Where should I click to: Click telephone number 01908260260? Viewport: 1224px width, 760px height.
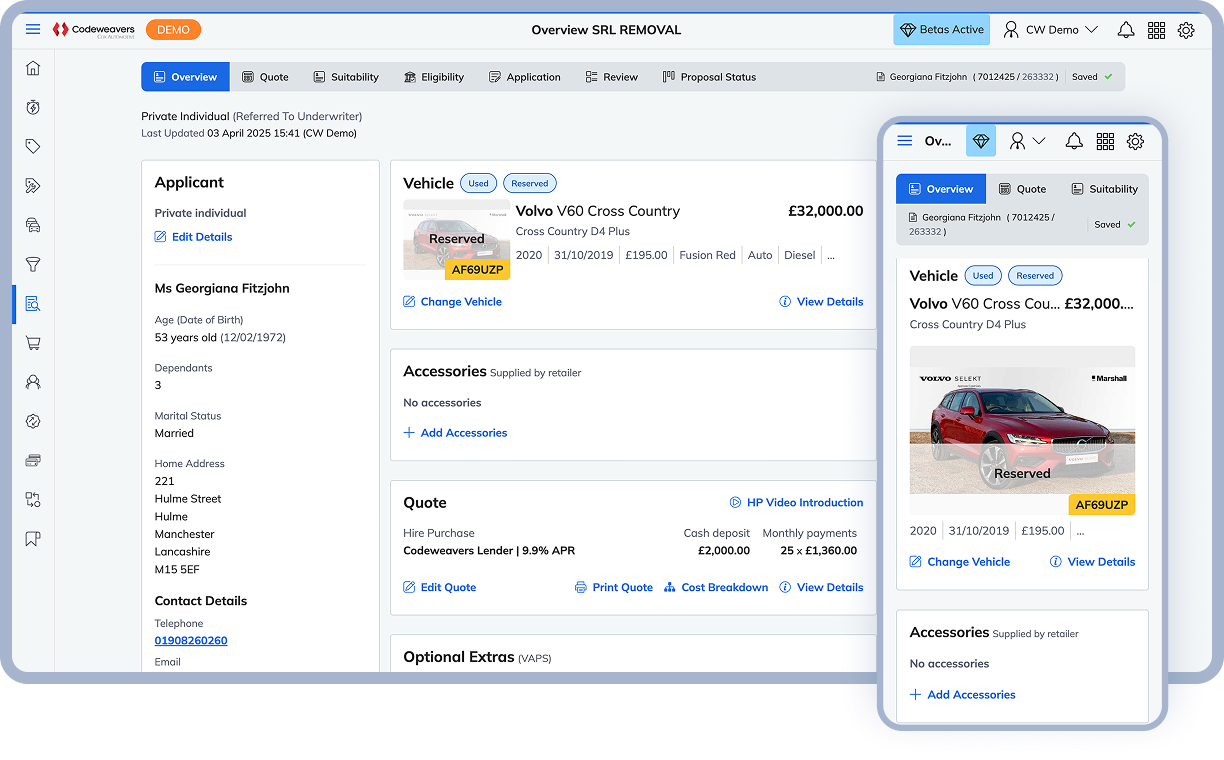pos(191,641)
